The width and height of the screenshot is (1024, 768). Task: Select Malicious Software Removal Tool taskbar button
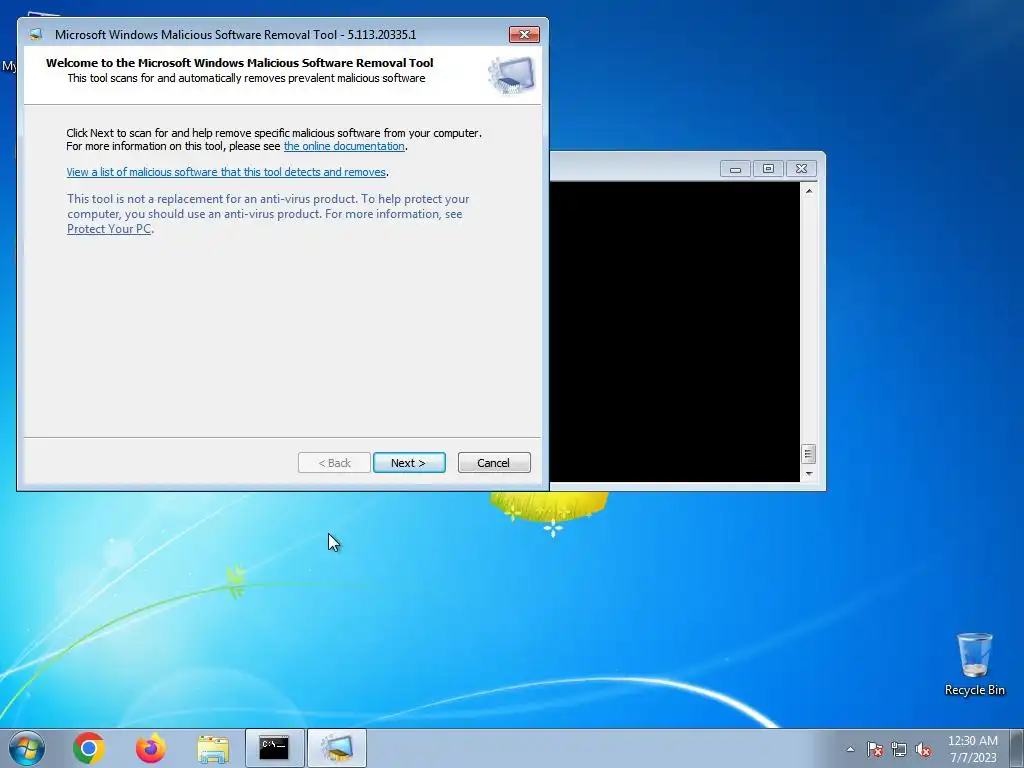click(x=336, y=748)
